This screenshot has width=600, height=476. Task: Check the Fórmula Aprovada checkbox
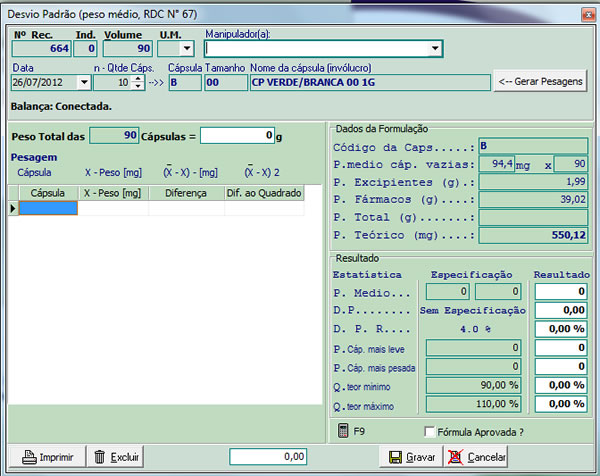pos(430,432)
